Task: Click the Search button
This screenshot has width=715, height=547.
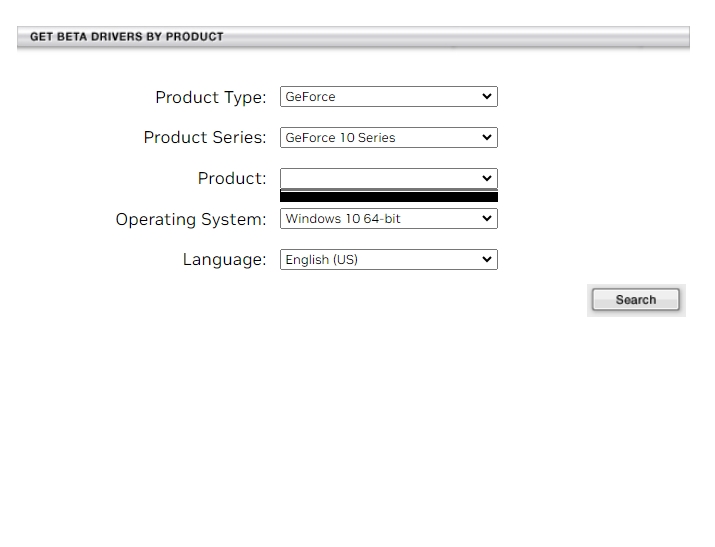Action: pos(636,299)
